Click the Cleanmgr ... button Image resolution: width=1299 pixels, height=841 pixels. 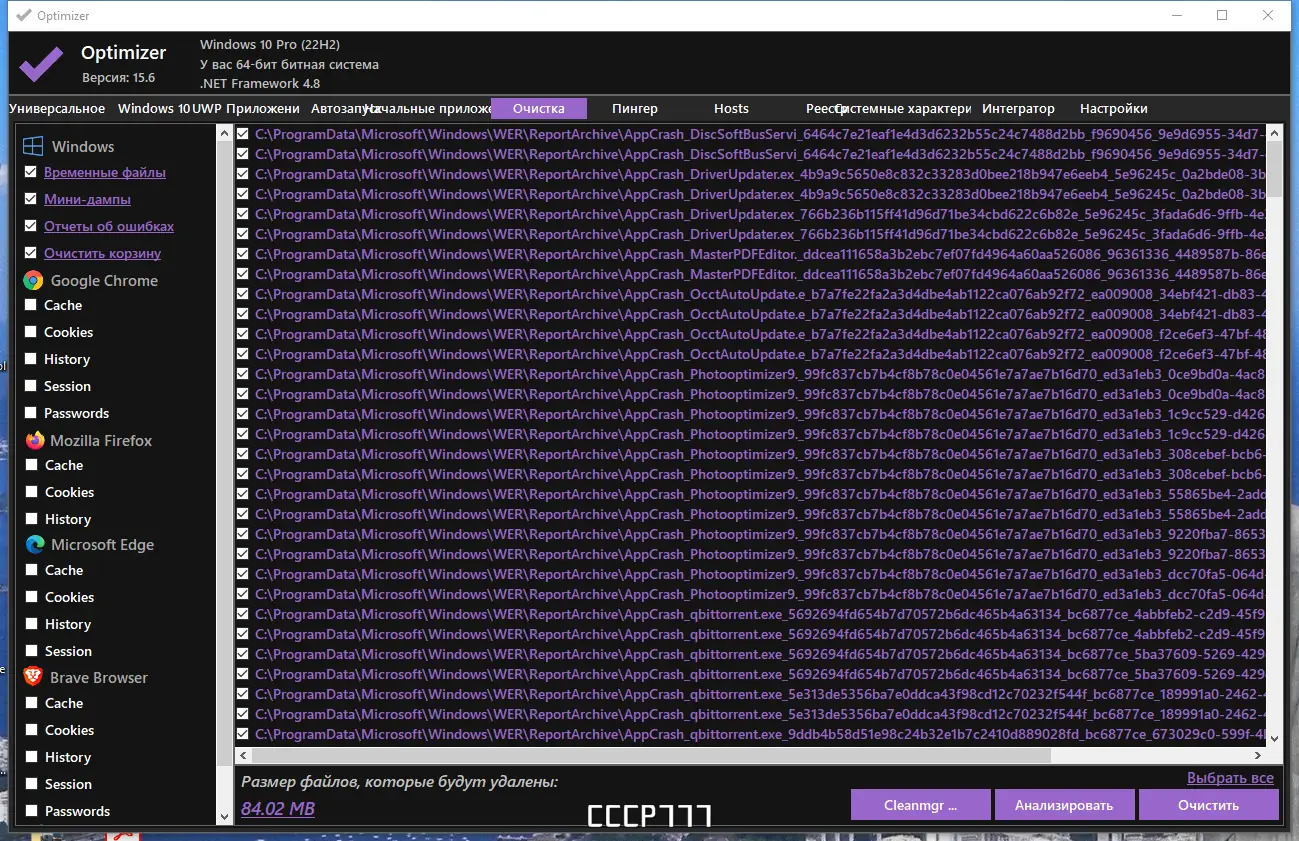point(921,805)
